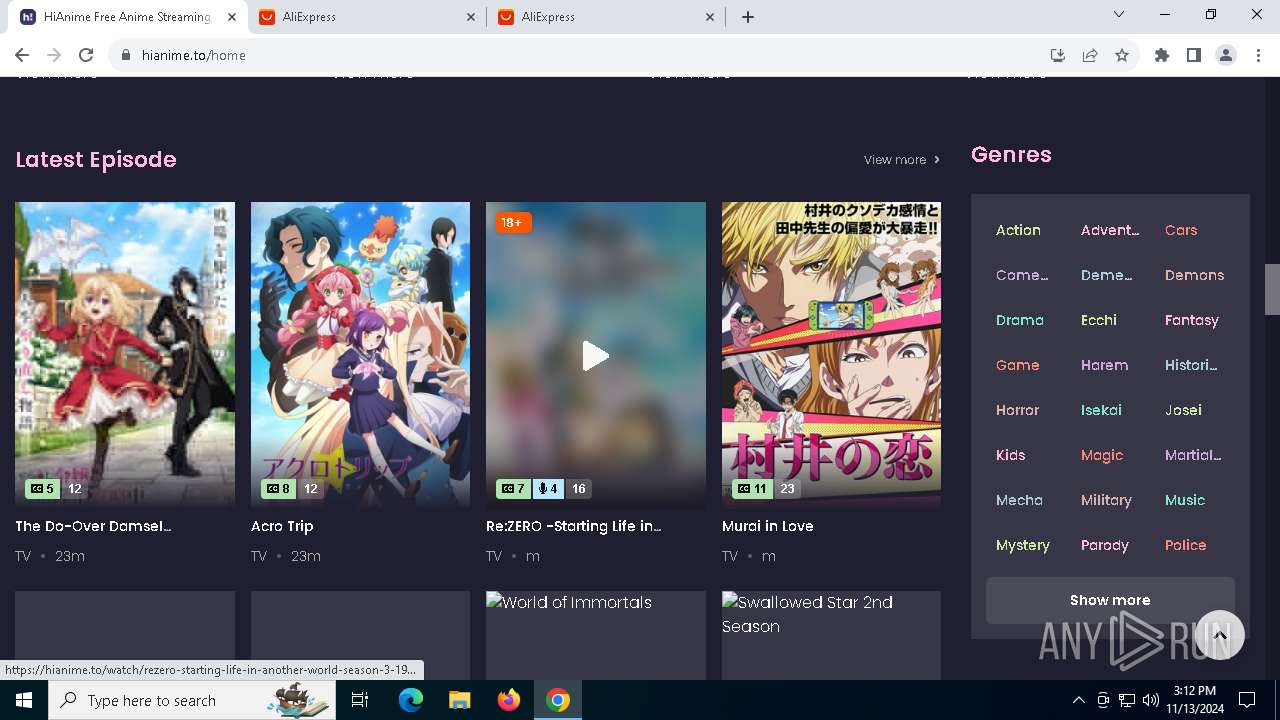Select the Horror genre
The width and height of the screenshot is (1280, 720).
click(1018, 410)
